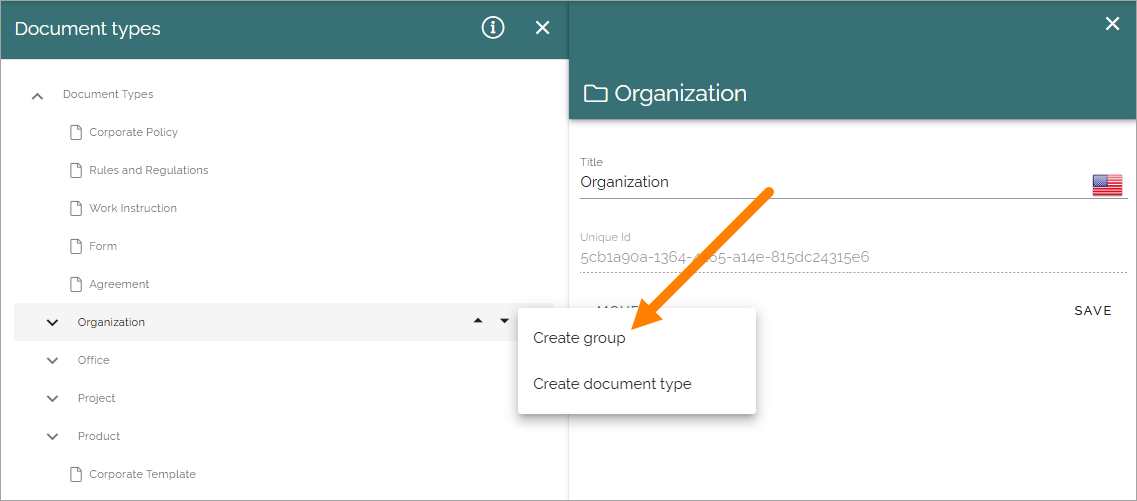
Task: Select the Agreement document type
Action: click(119, 284)
